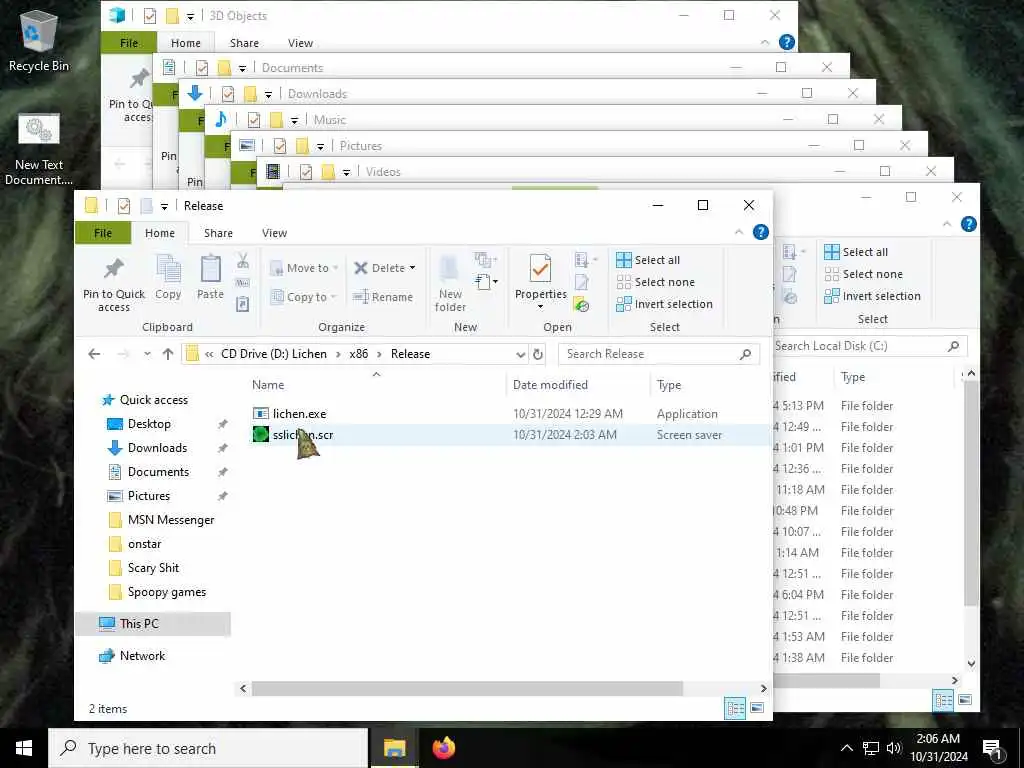Open the Copy to dropdown
1024x768 pixels.
(303, 297)
